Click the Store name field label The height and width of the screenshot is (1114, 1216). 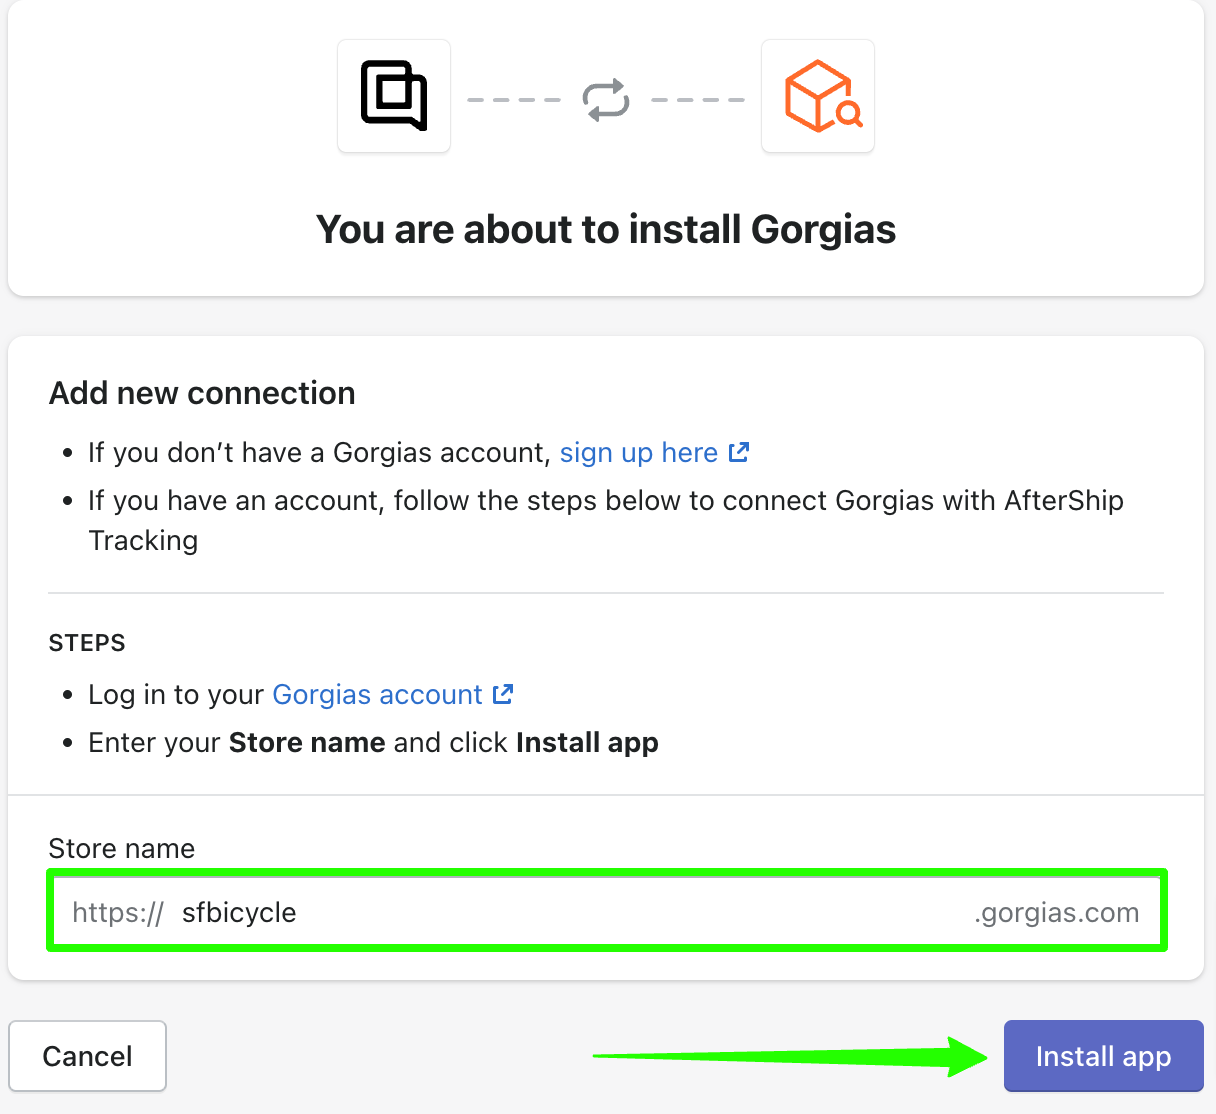(122, 848)
